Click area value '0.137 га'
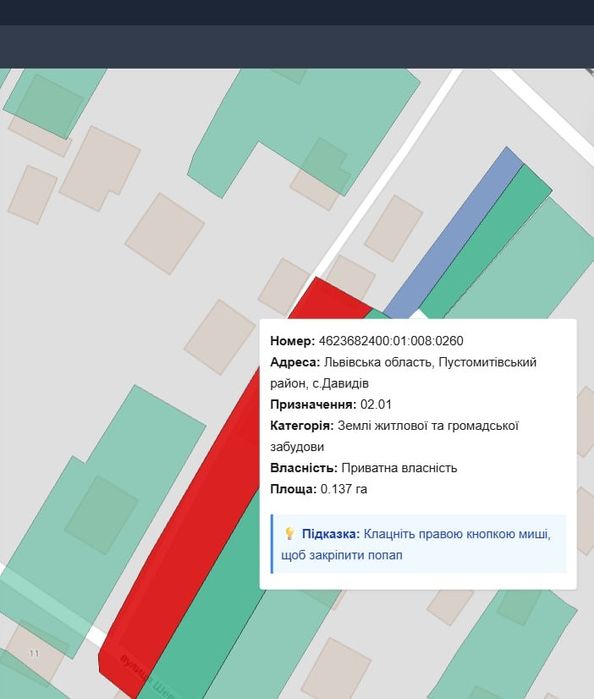 coord(344,489)
